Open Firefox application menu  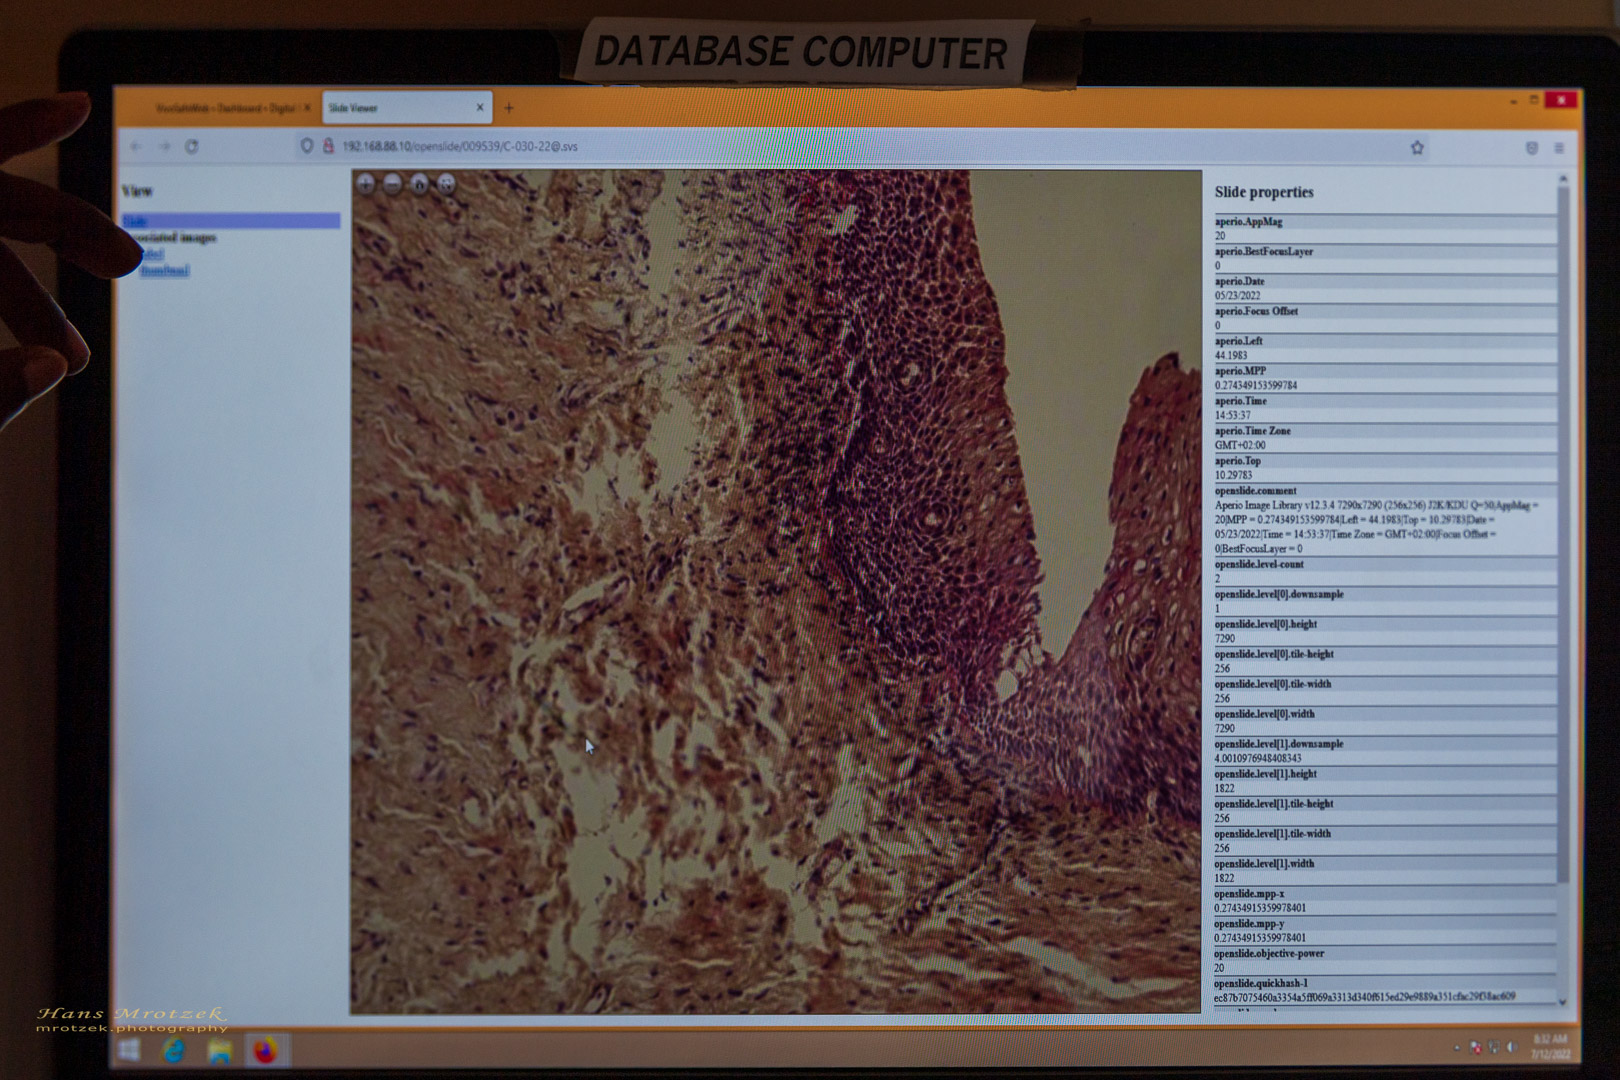click(x=1559, y=148)
